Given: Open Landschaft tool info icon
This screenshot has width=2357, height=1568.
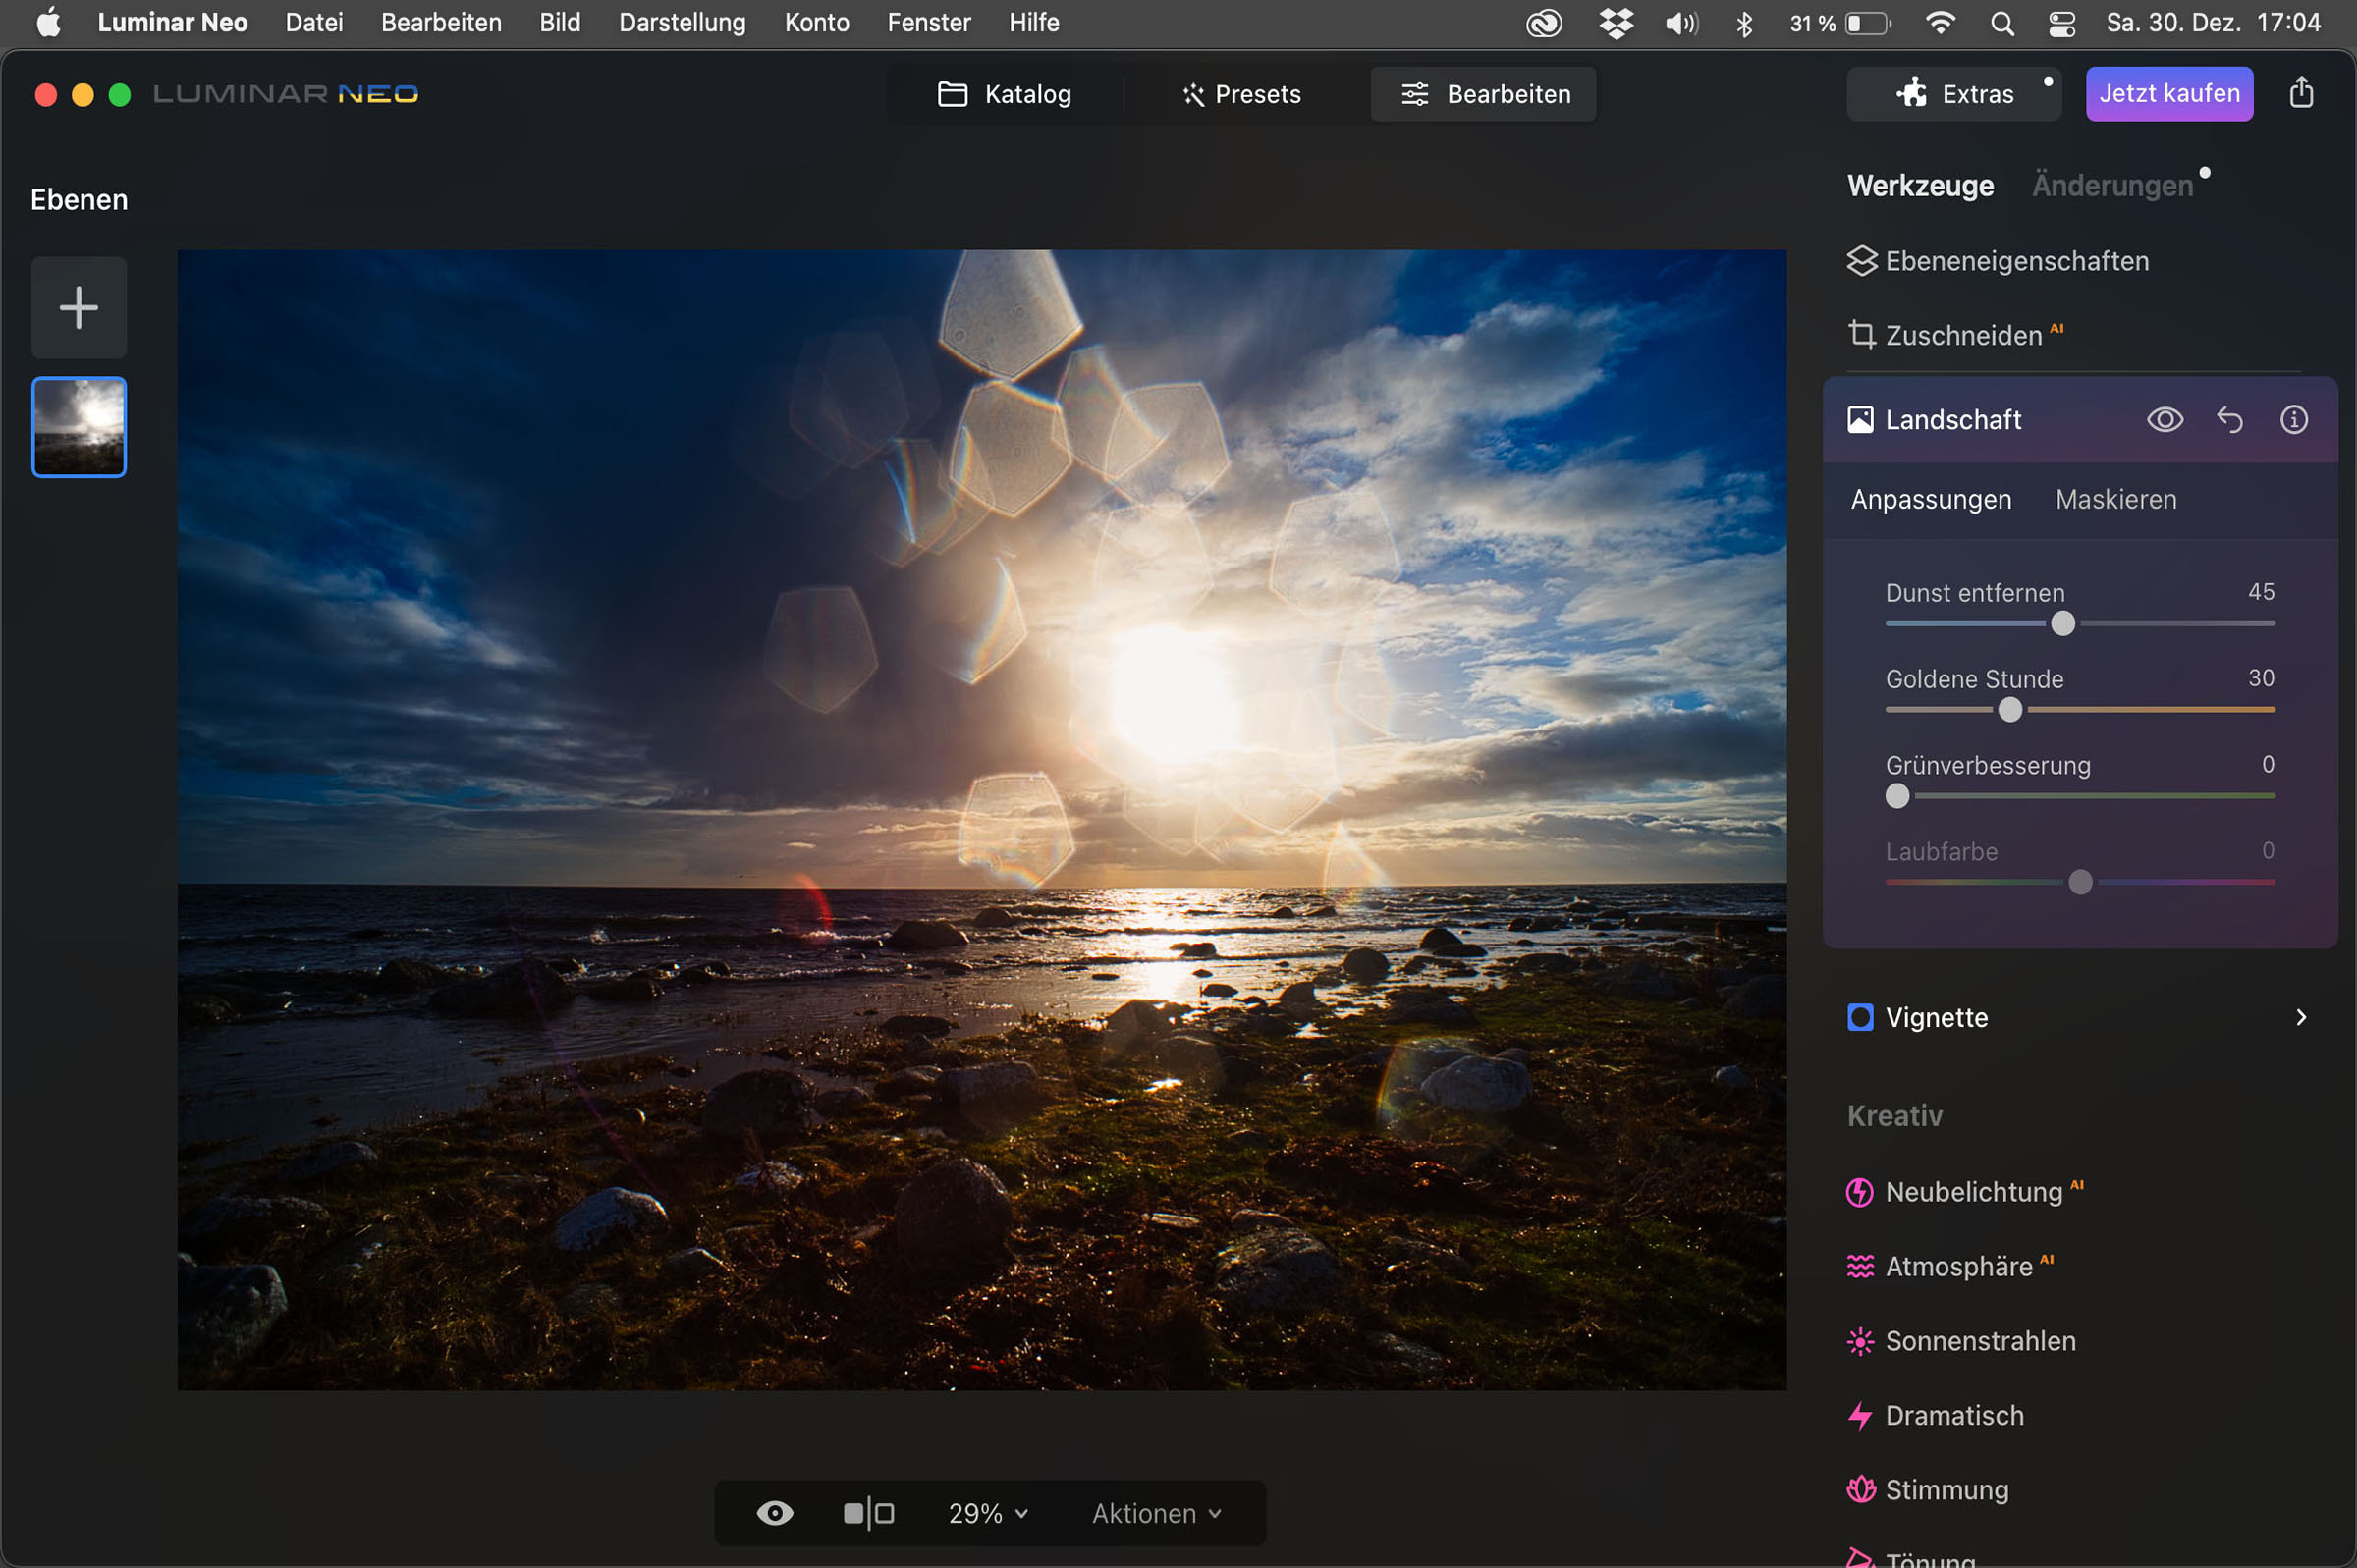Looking at the screenshot, I should pyautogui.click(x=2293, y=420).
